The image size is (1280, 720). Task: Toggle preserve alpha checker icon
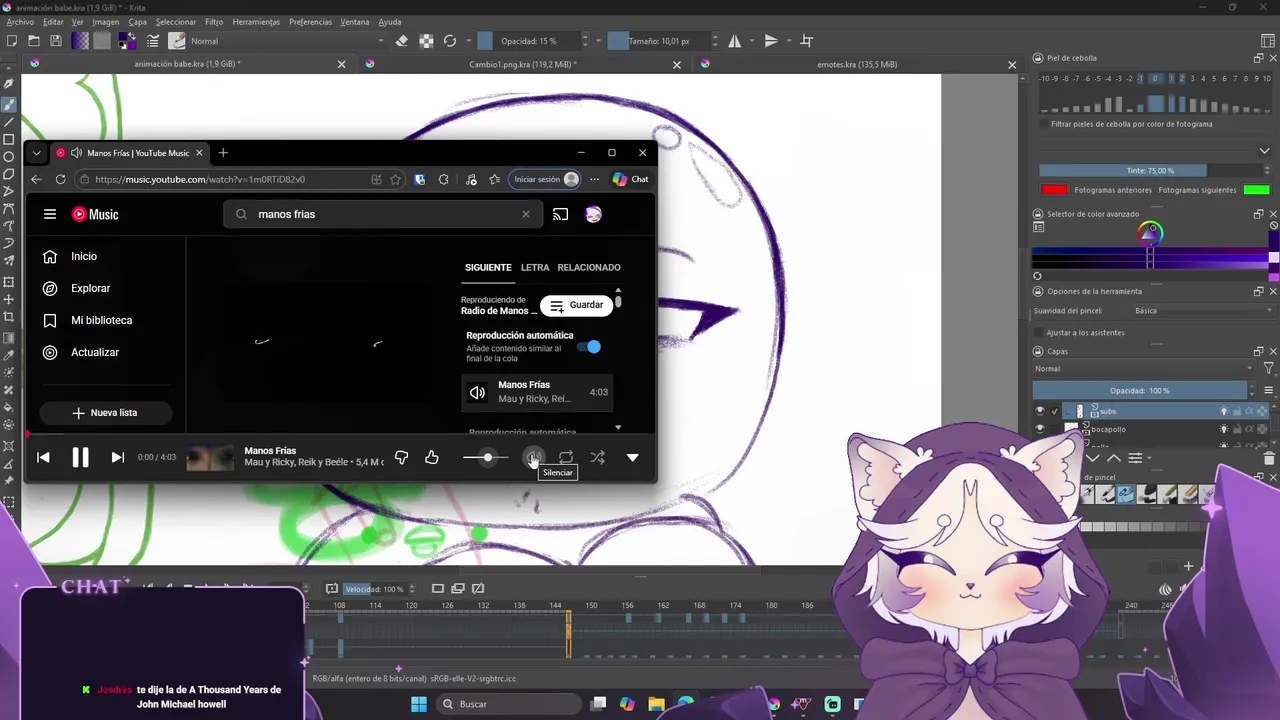[x=426, y=41]
